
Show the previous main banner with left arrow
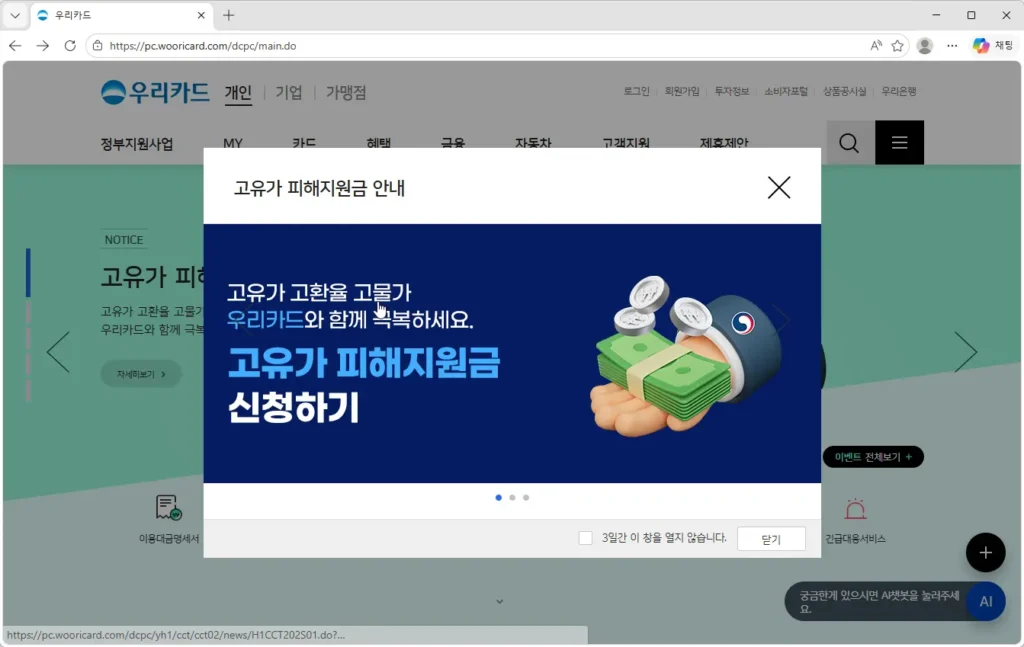pos(58,352)
